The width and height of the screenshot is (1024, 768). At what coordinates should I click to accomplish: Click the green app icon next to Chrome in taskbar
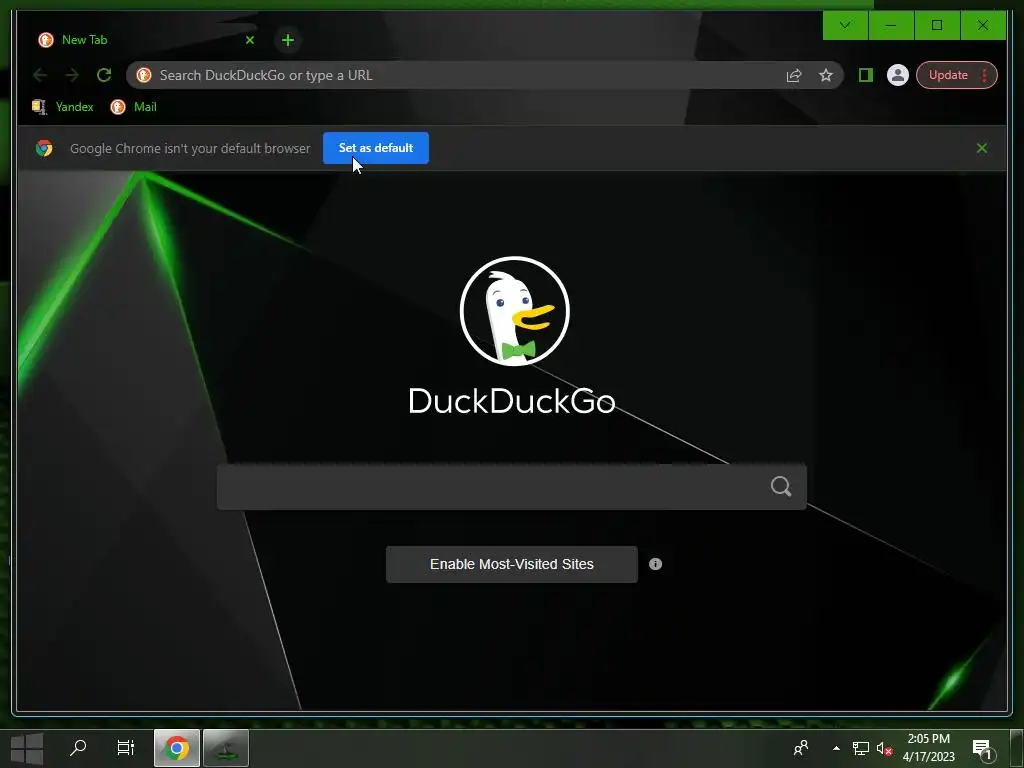(x=226, y=748)
